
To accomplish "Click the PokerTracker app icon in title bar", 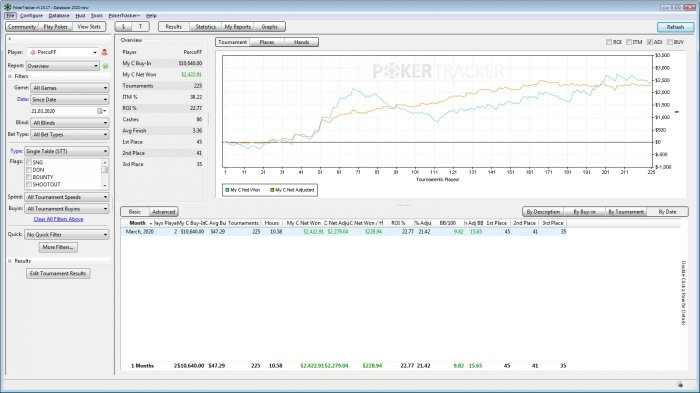I will click(x=8, y=7).
